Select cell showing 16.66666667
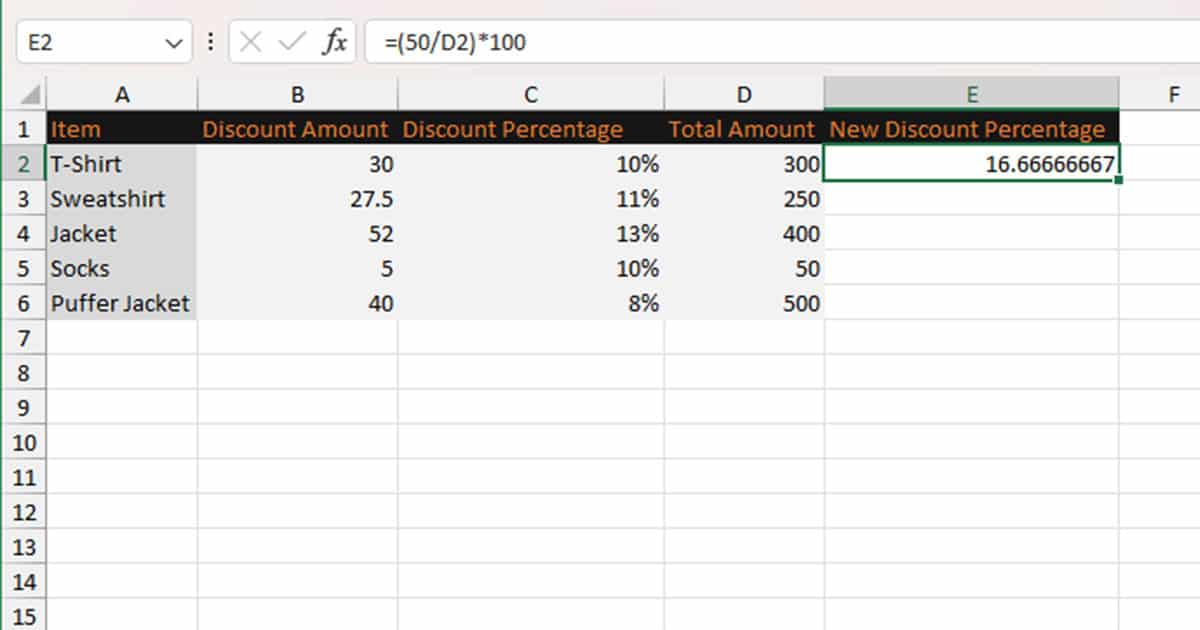The width and height of the screenshot is (1200, 630). point(971,163)
